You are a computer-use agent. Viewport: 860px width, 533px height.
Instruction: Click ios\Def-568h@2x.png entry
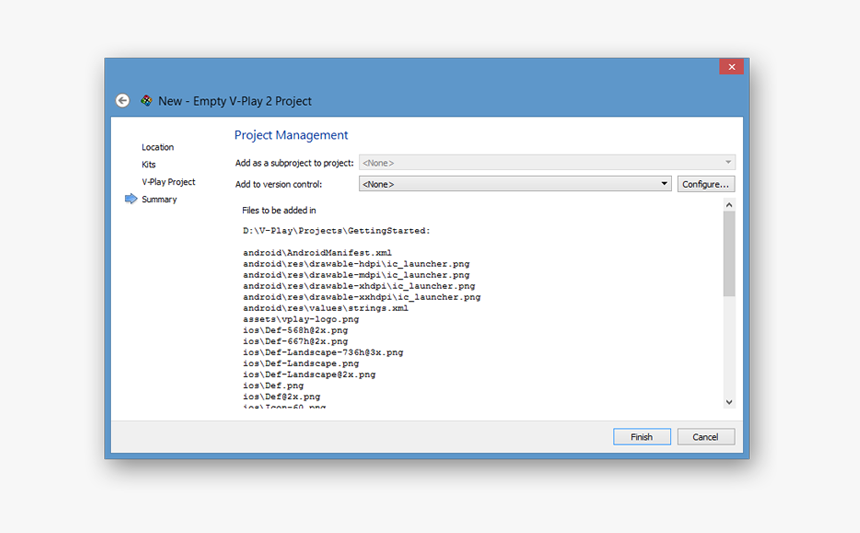tap(295, 330)
